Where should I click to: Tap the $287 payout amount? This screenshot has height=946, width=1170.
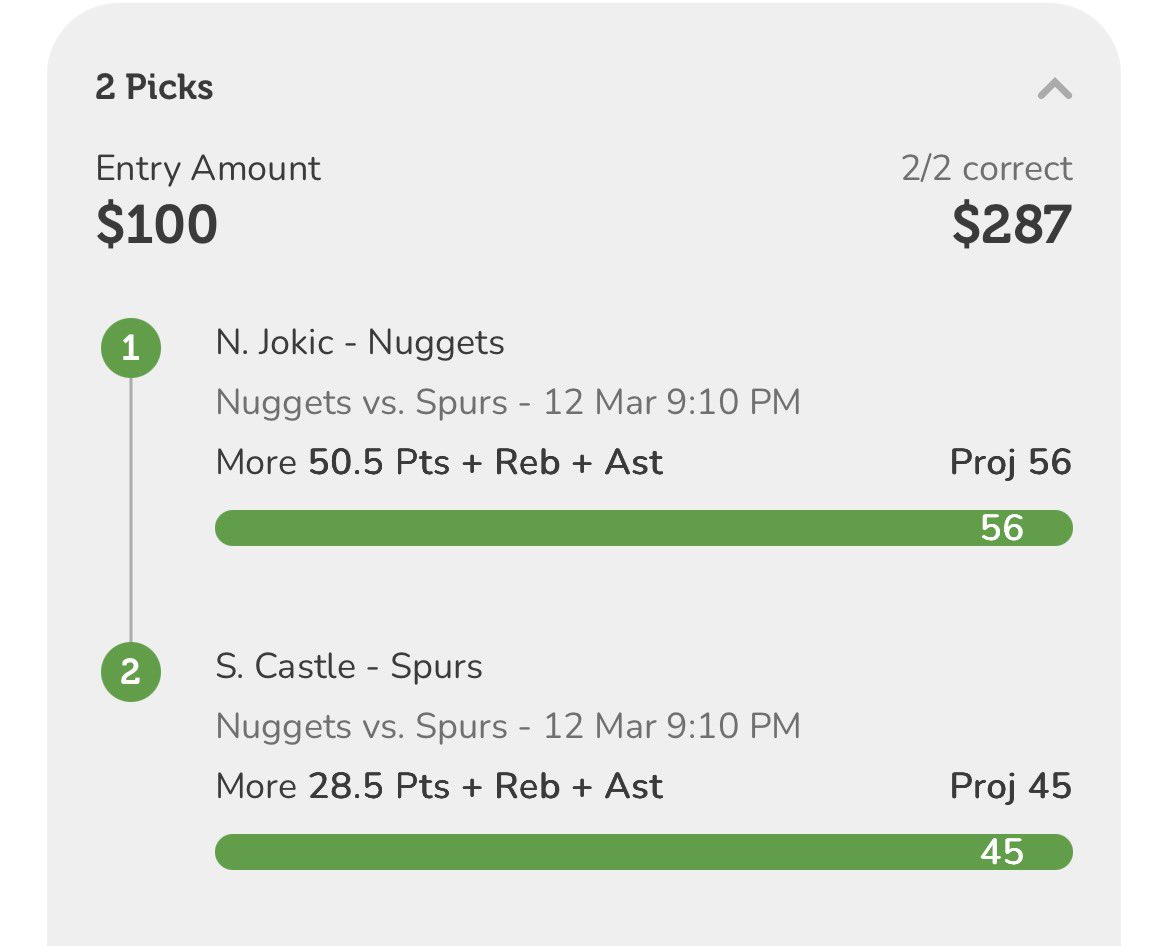click(1011, 224)
